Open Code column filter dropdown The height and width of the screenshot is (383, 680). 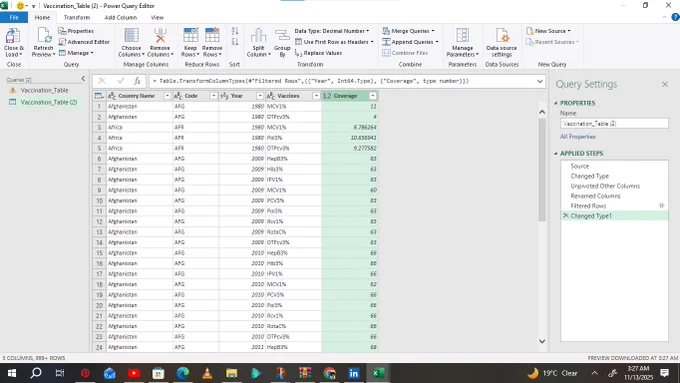(213, 96)
